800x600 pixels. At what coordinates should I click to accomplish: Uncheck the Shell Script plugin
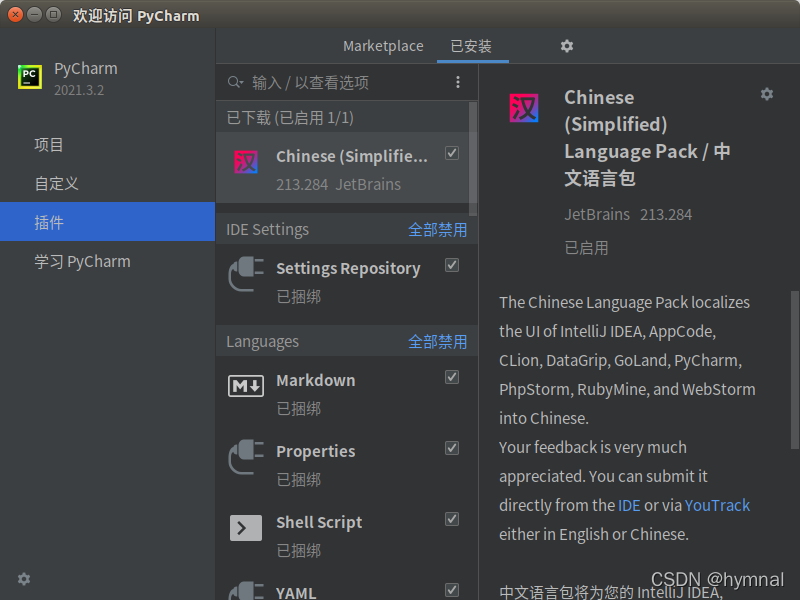coord(452,519)
